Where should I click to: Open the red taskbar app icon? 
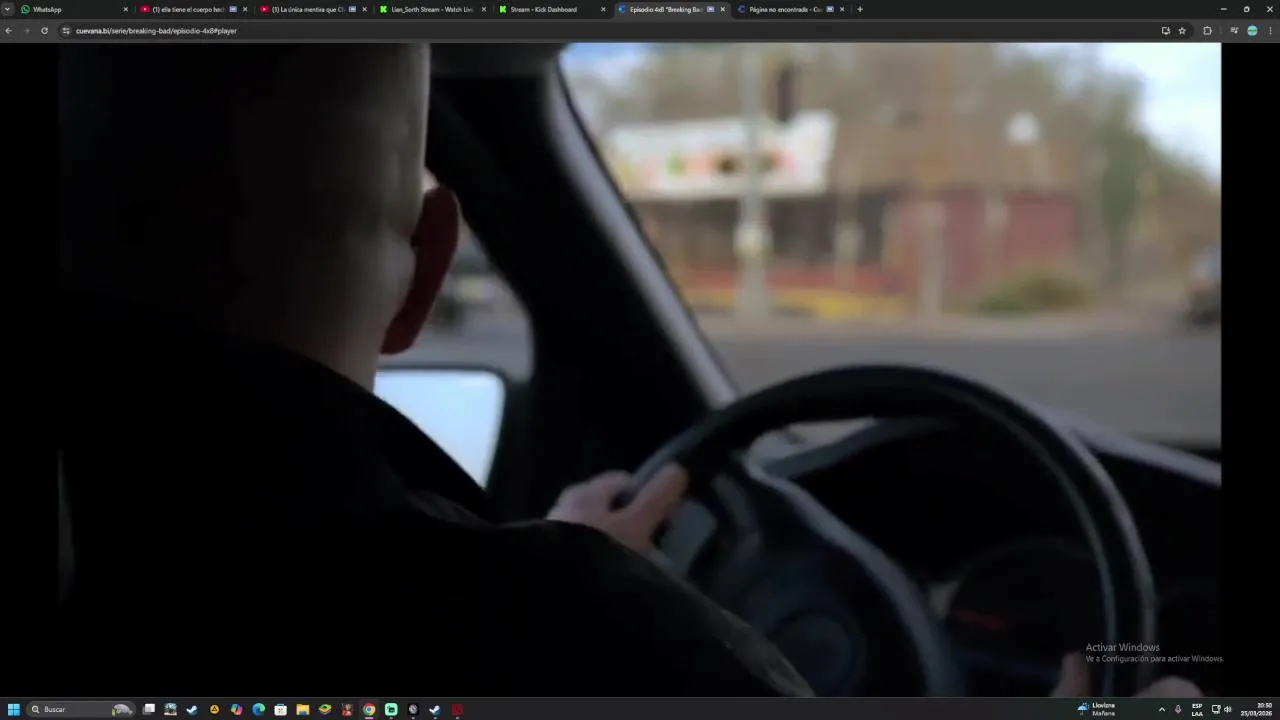coord(457,709)
